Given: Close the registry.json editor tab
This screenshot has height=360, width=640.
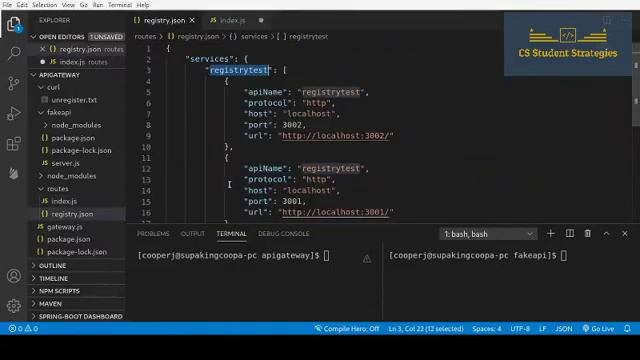Looking at the screenshot, I should [x=192, y=20].
